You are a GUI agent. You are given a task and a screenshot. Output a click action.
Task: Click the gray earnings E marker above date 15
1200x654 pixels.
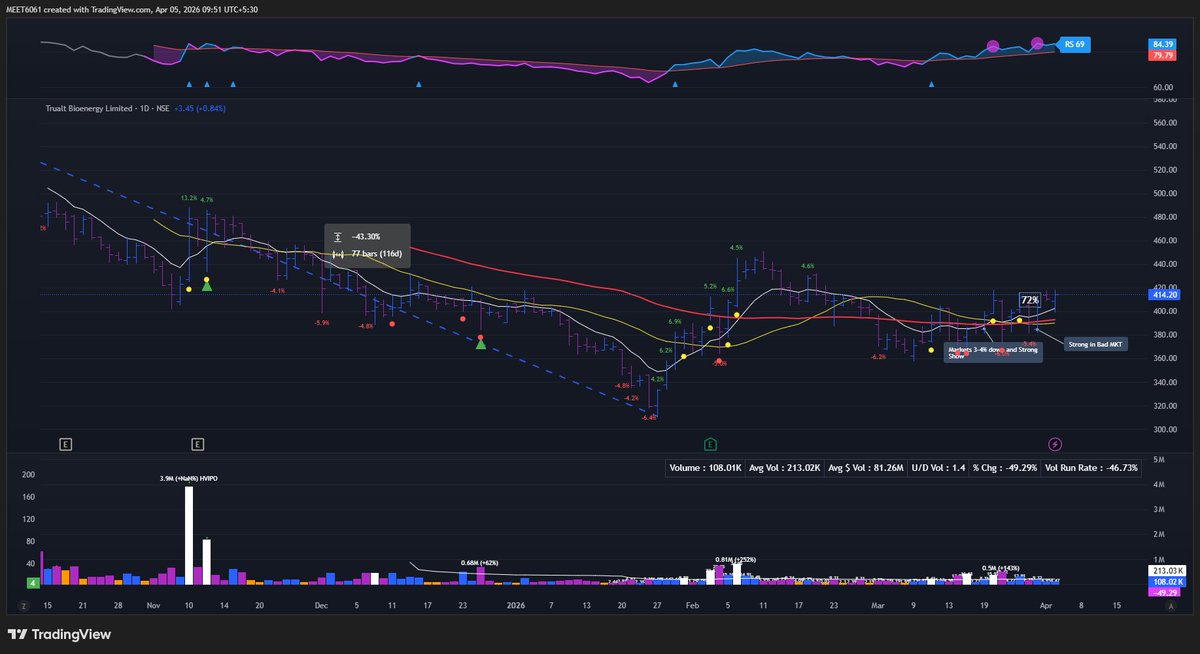(65, 443)
